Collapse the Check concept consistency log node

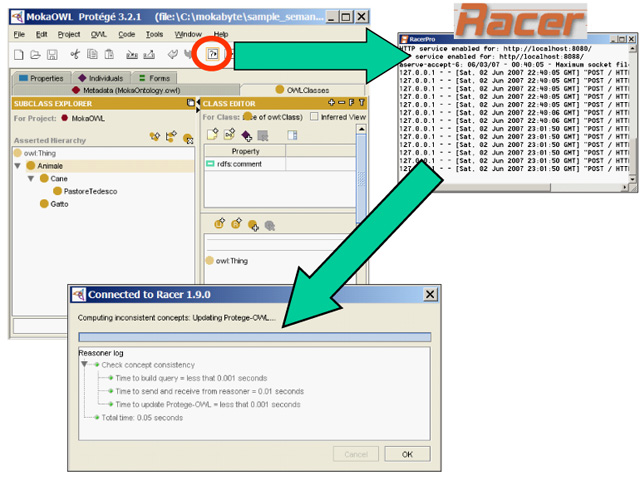pyautogui.click(x=84, y=364)
